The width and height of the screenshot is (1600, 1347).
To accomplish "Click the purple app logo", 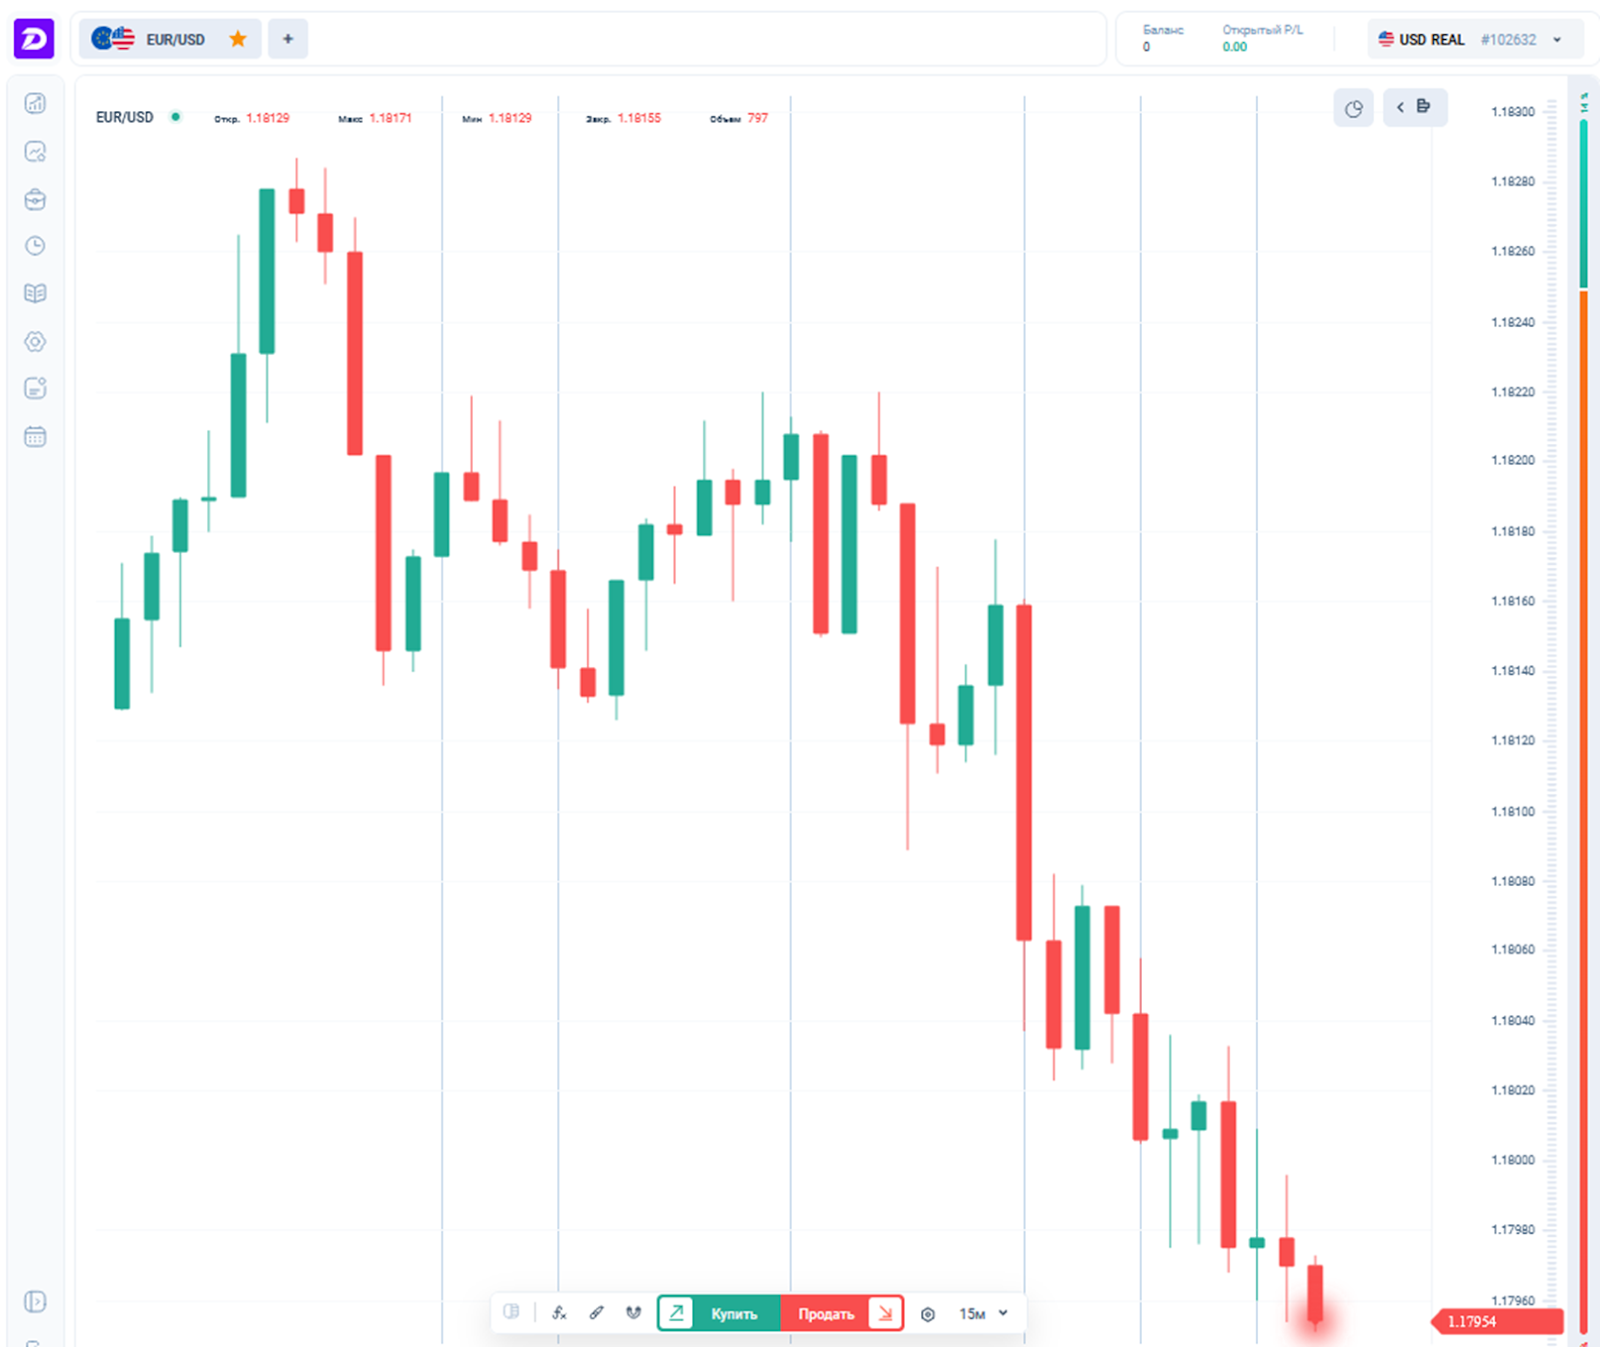I will coord(34,39).
